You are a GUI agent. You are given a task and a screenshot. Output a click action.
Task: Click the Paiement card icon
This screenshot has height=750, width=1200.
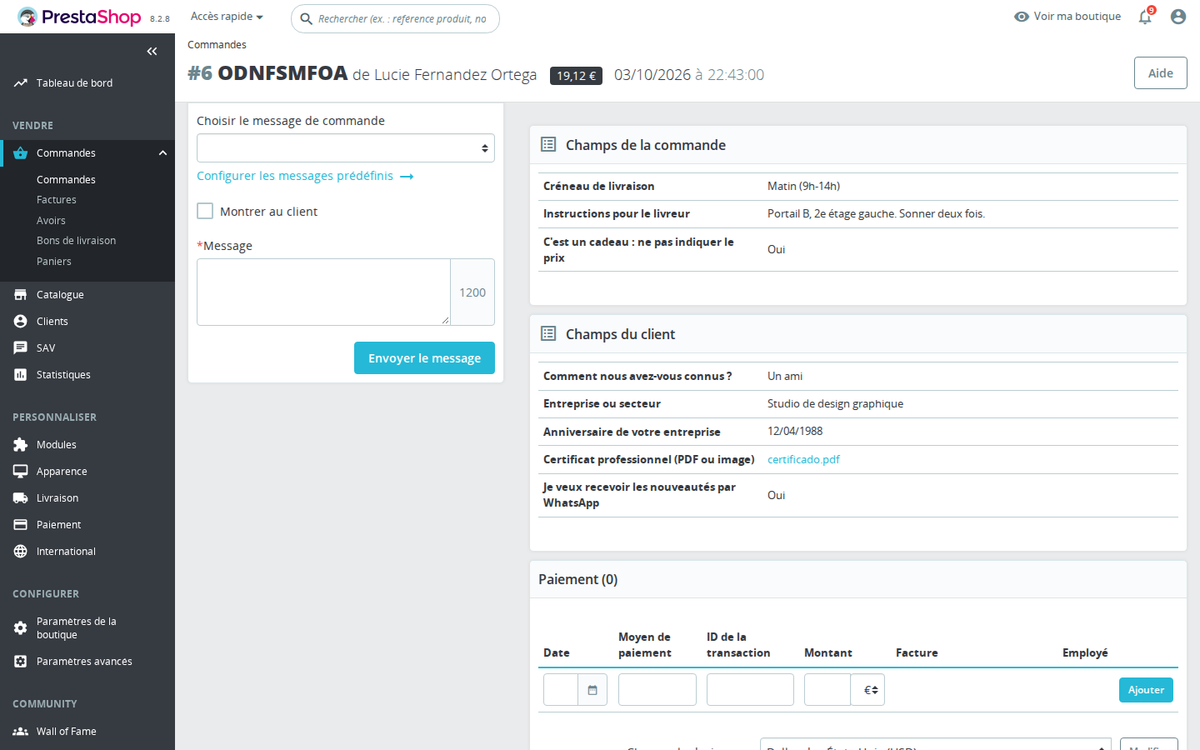[x=20, y=525]
